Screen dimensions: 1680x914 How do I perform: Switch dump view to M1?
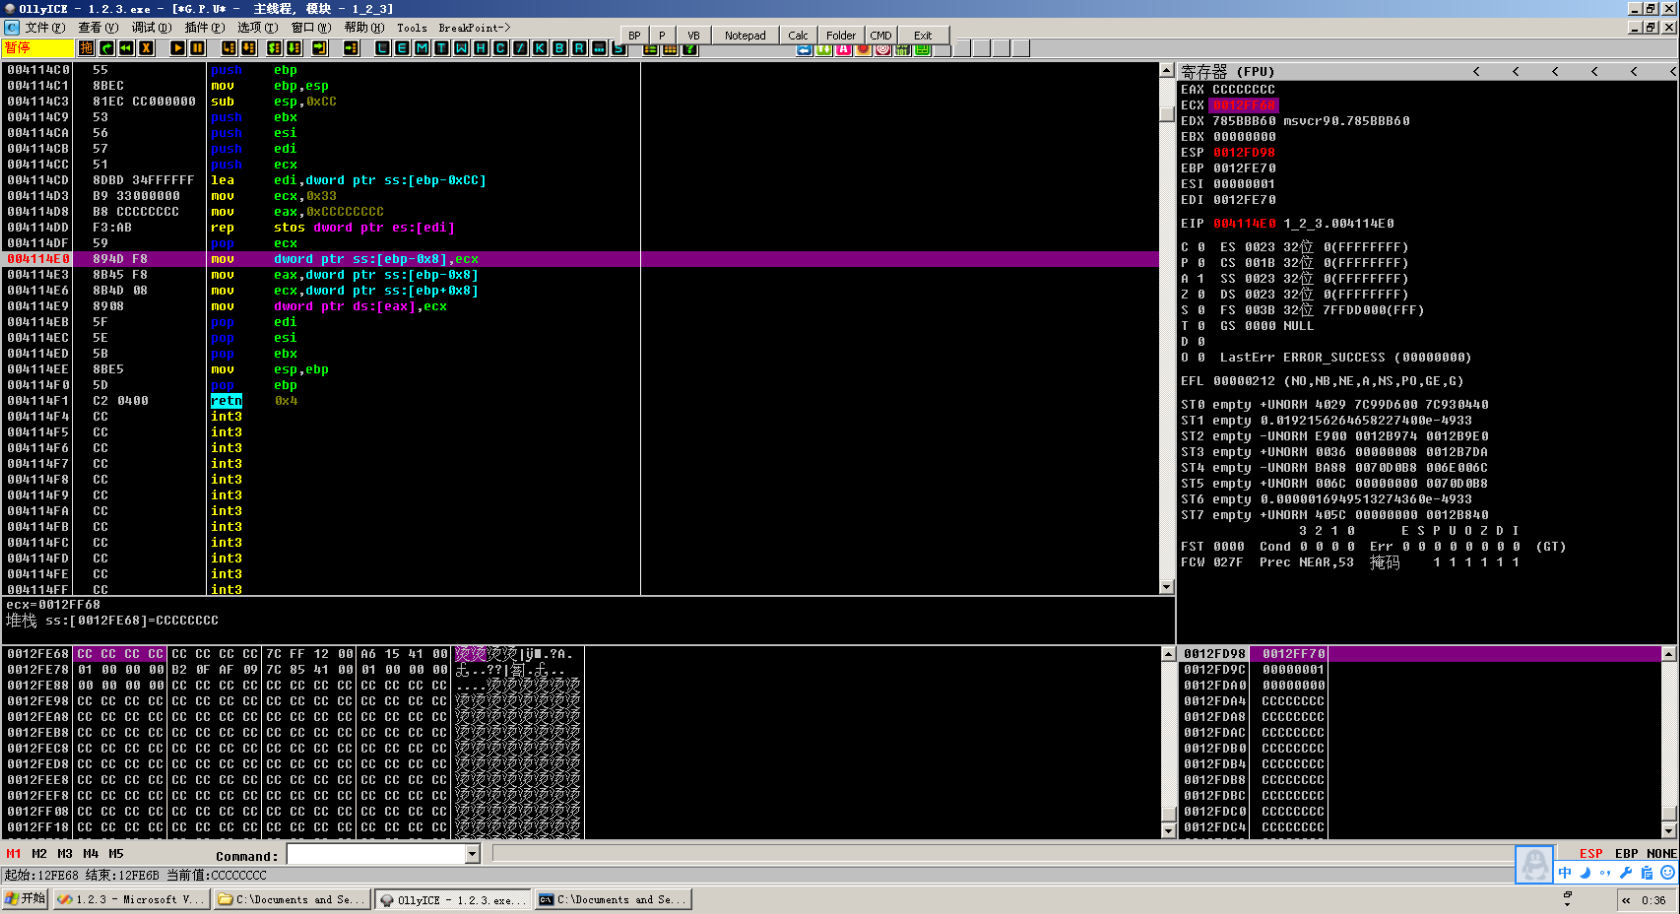coord(13,853)
